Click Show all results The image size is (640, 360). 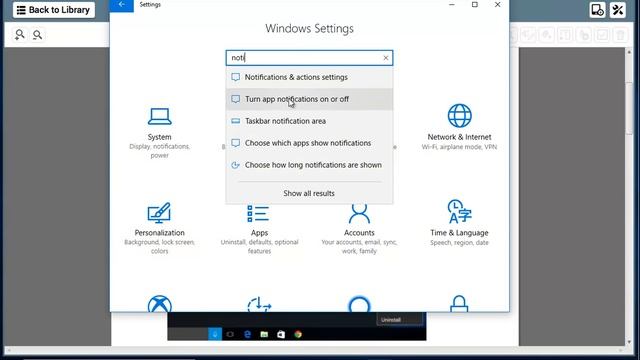pyautogui.click(x=309, y=193)
